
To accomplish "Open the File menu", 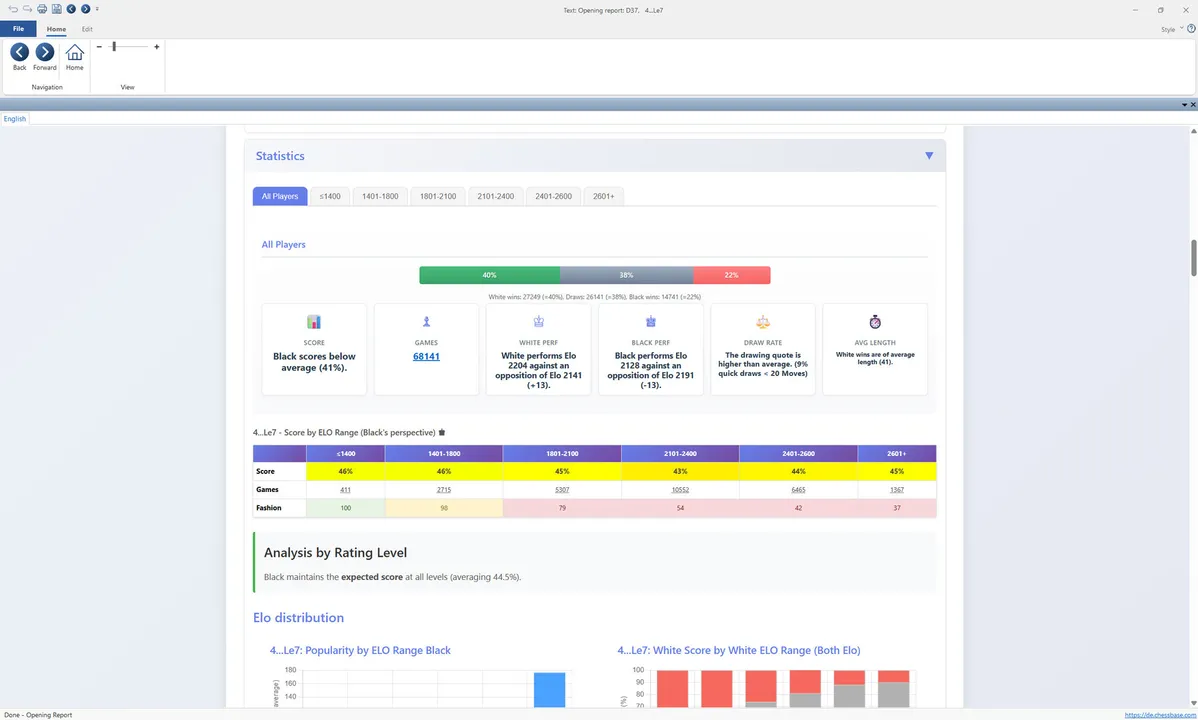I will 18,29.
